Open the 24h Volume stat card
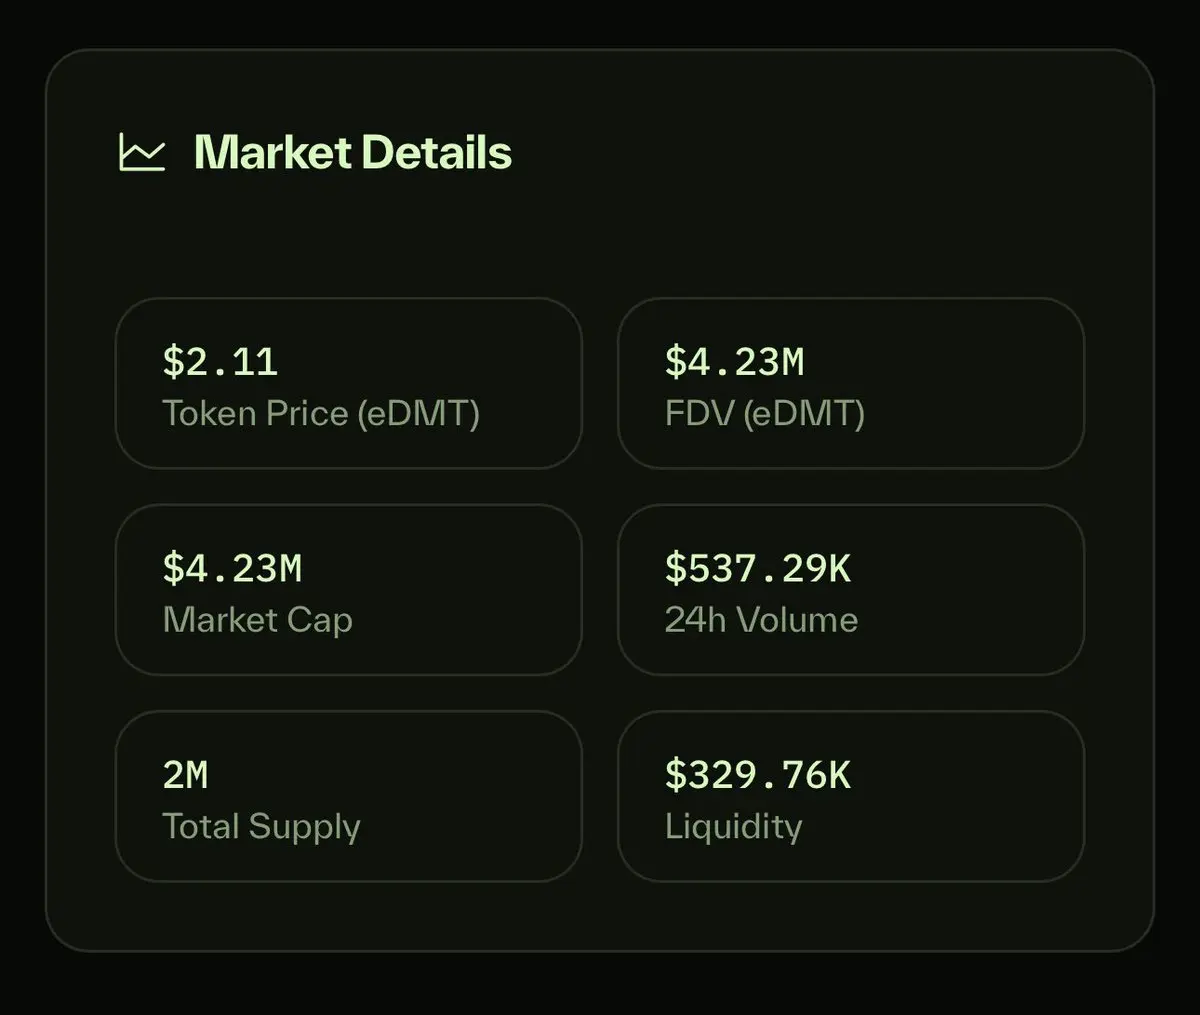The height and width of the screenshot is (1015, 1200). [851, 590]
